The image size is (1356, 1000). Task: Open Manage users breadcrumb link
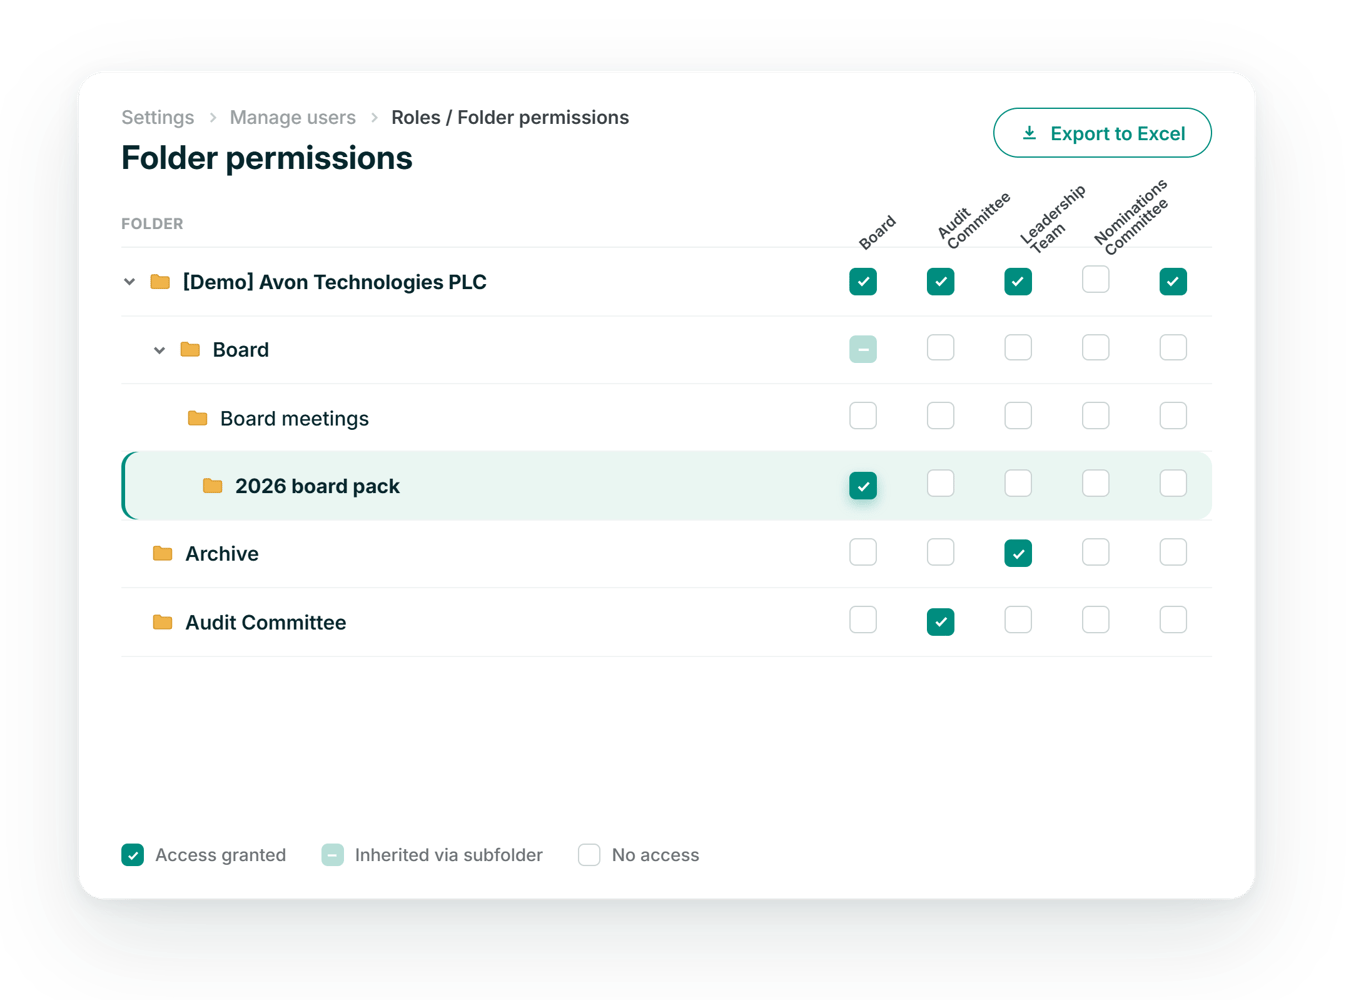coord(293,117)
